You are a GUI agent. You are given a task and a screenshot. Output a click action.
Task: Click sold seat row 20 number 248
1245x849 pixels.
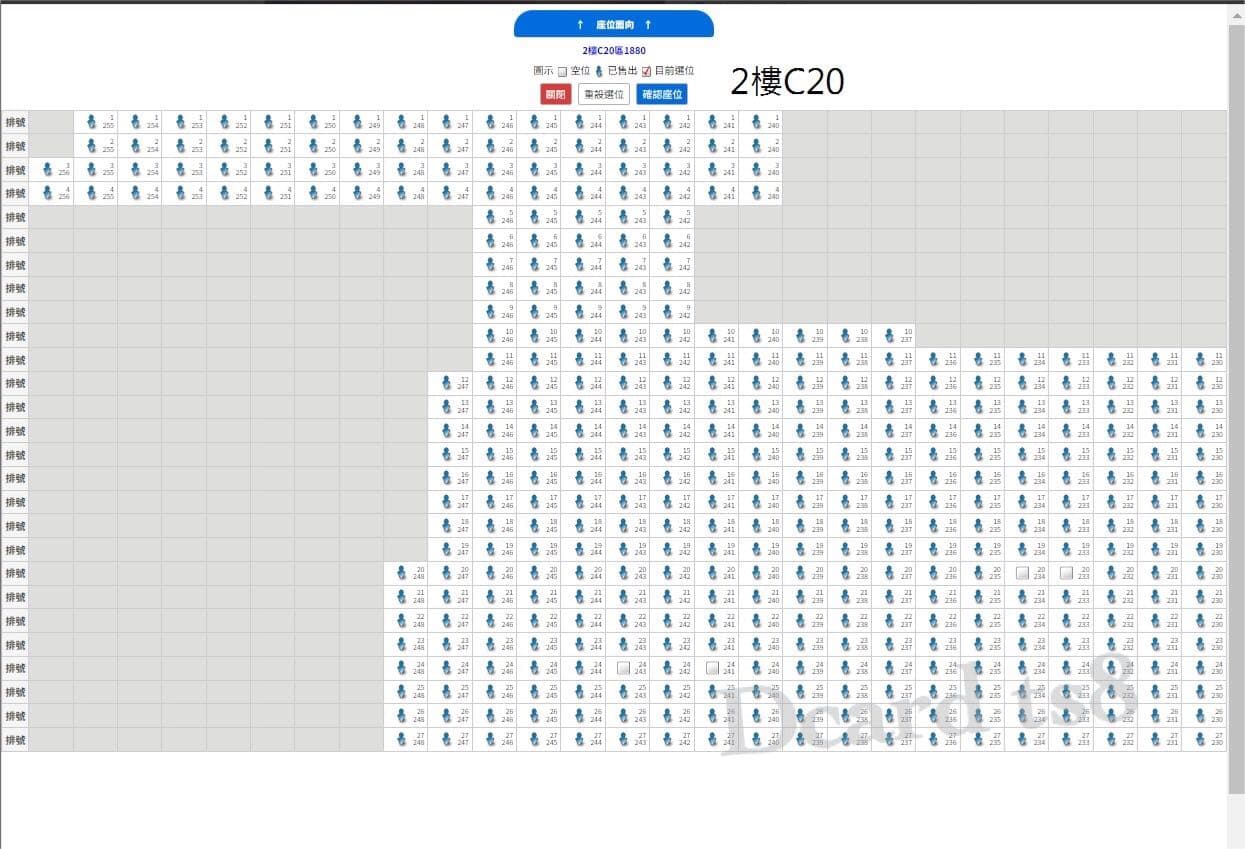(x=402, y=573)
